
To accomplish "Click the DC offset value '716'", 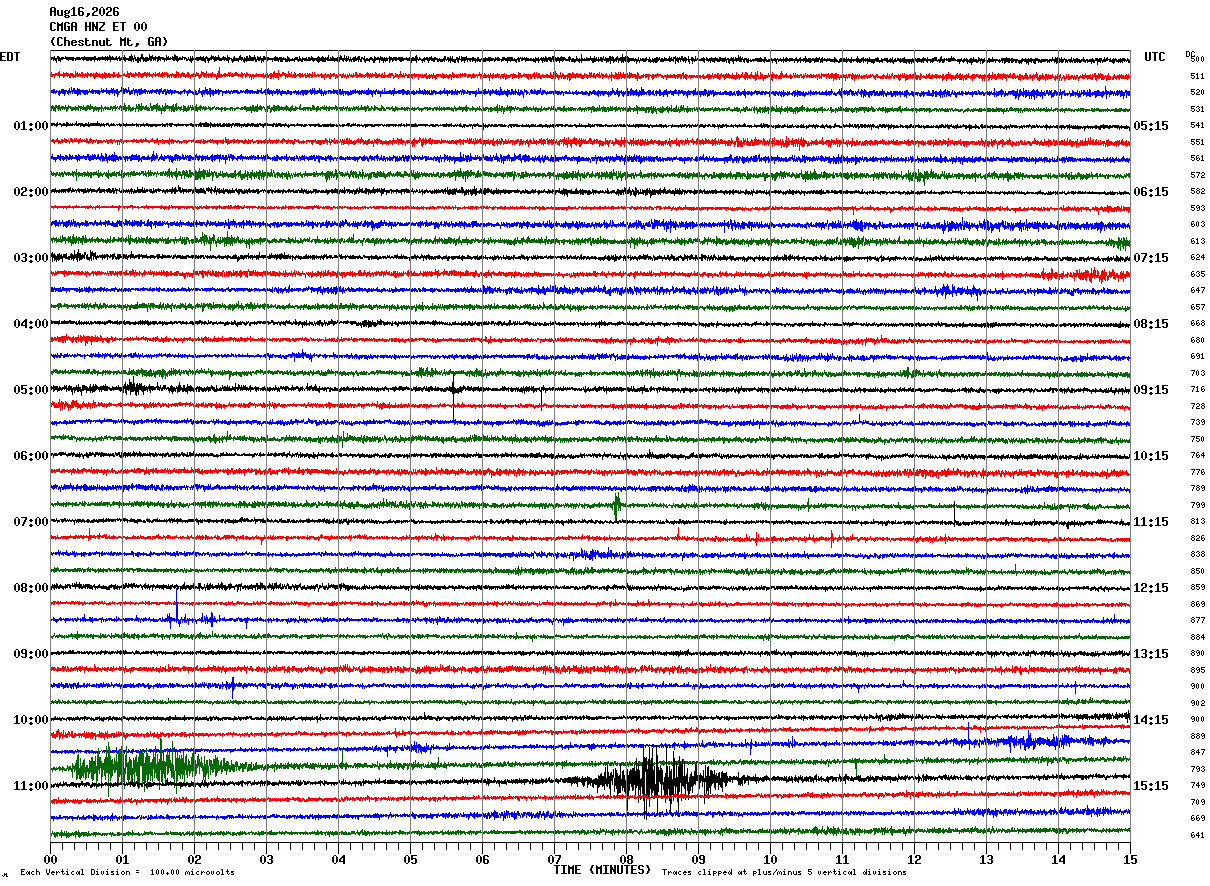I will coord(1197,390).
